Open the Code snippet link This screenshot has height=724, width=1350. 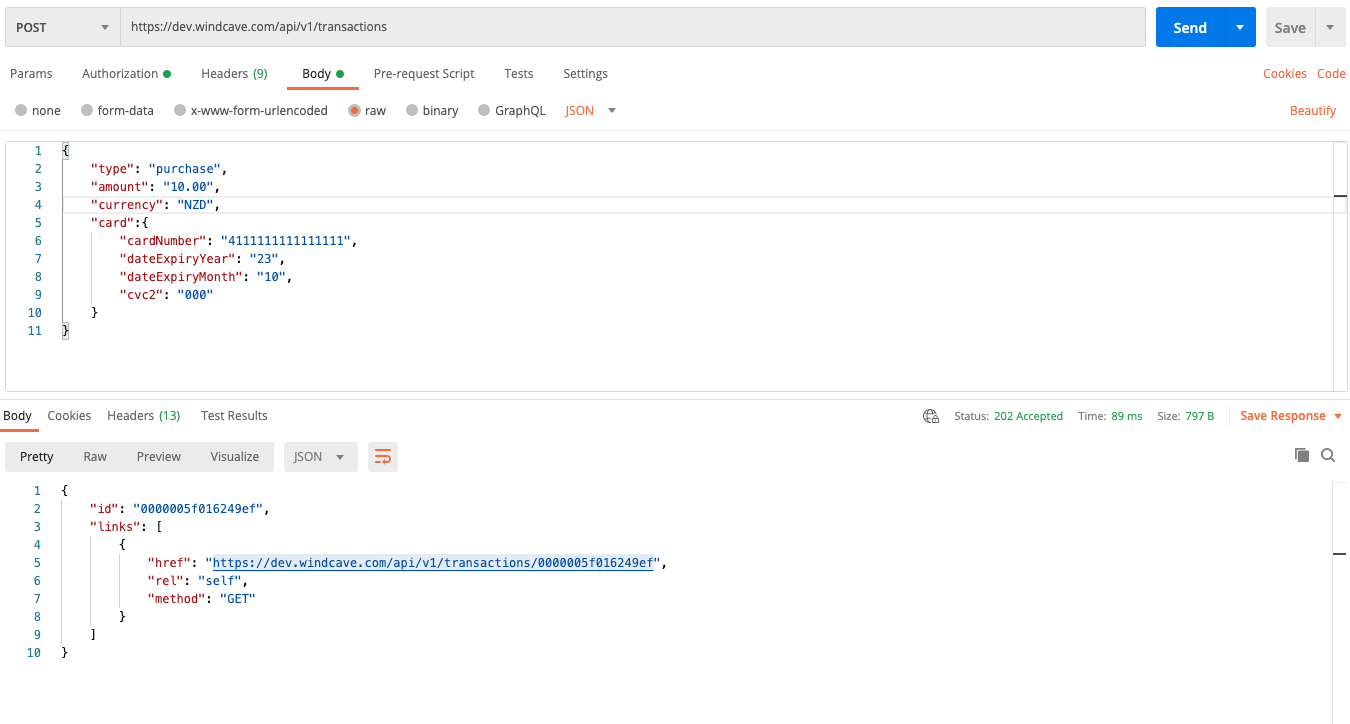[x=1331, y=74]
